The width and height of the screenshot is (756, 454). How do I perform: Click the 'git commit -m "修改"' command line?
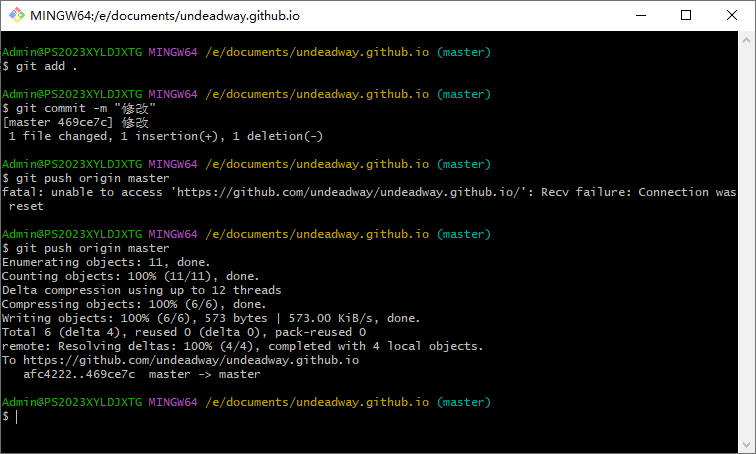79,108
